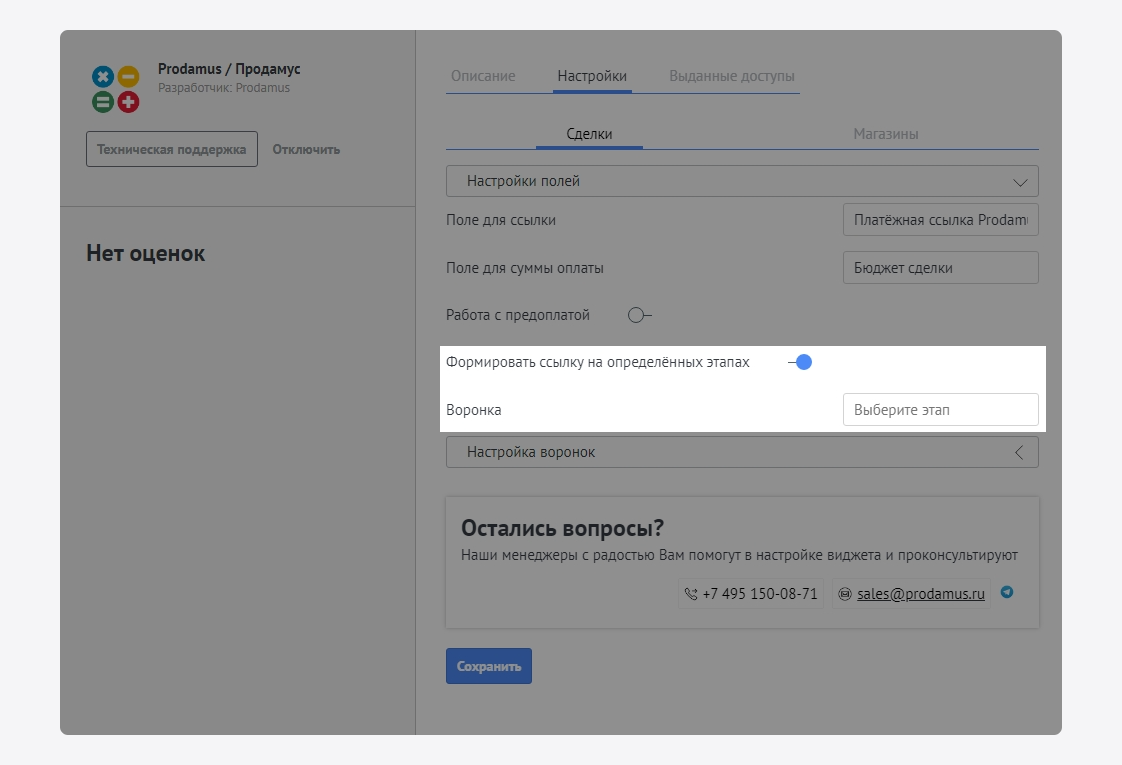1122x765 pixels.
Task: Open the Поле для ссылки dropdown
Action: (940, 220)
